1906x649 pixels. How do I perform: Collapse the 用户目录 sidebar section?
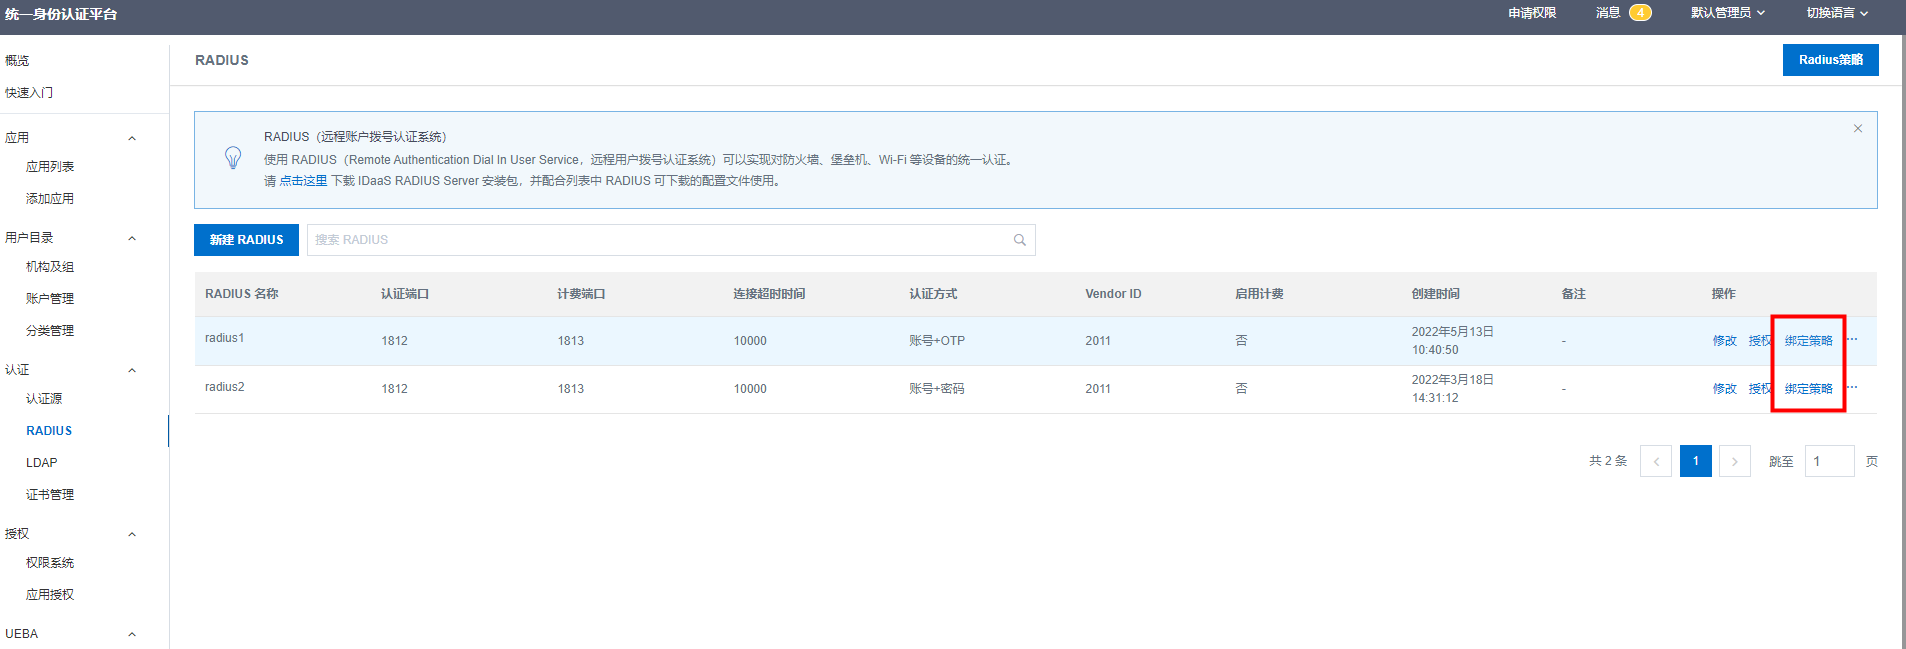coord(132,238)
